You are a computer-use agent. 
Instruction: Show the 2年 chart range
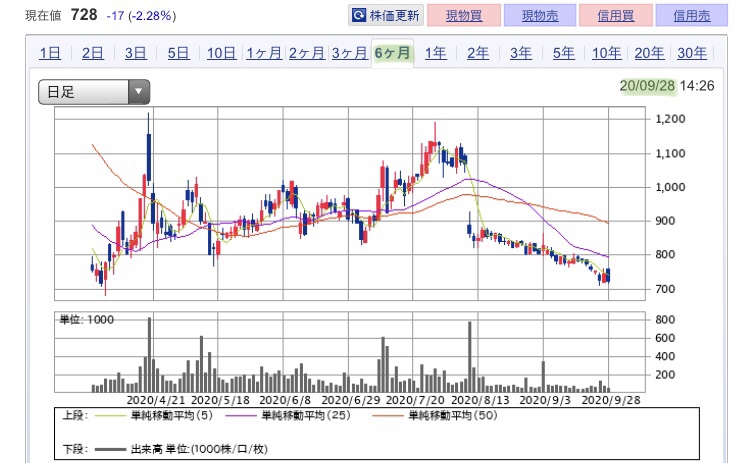tap(478, 53)
